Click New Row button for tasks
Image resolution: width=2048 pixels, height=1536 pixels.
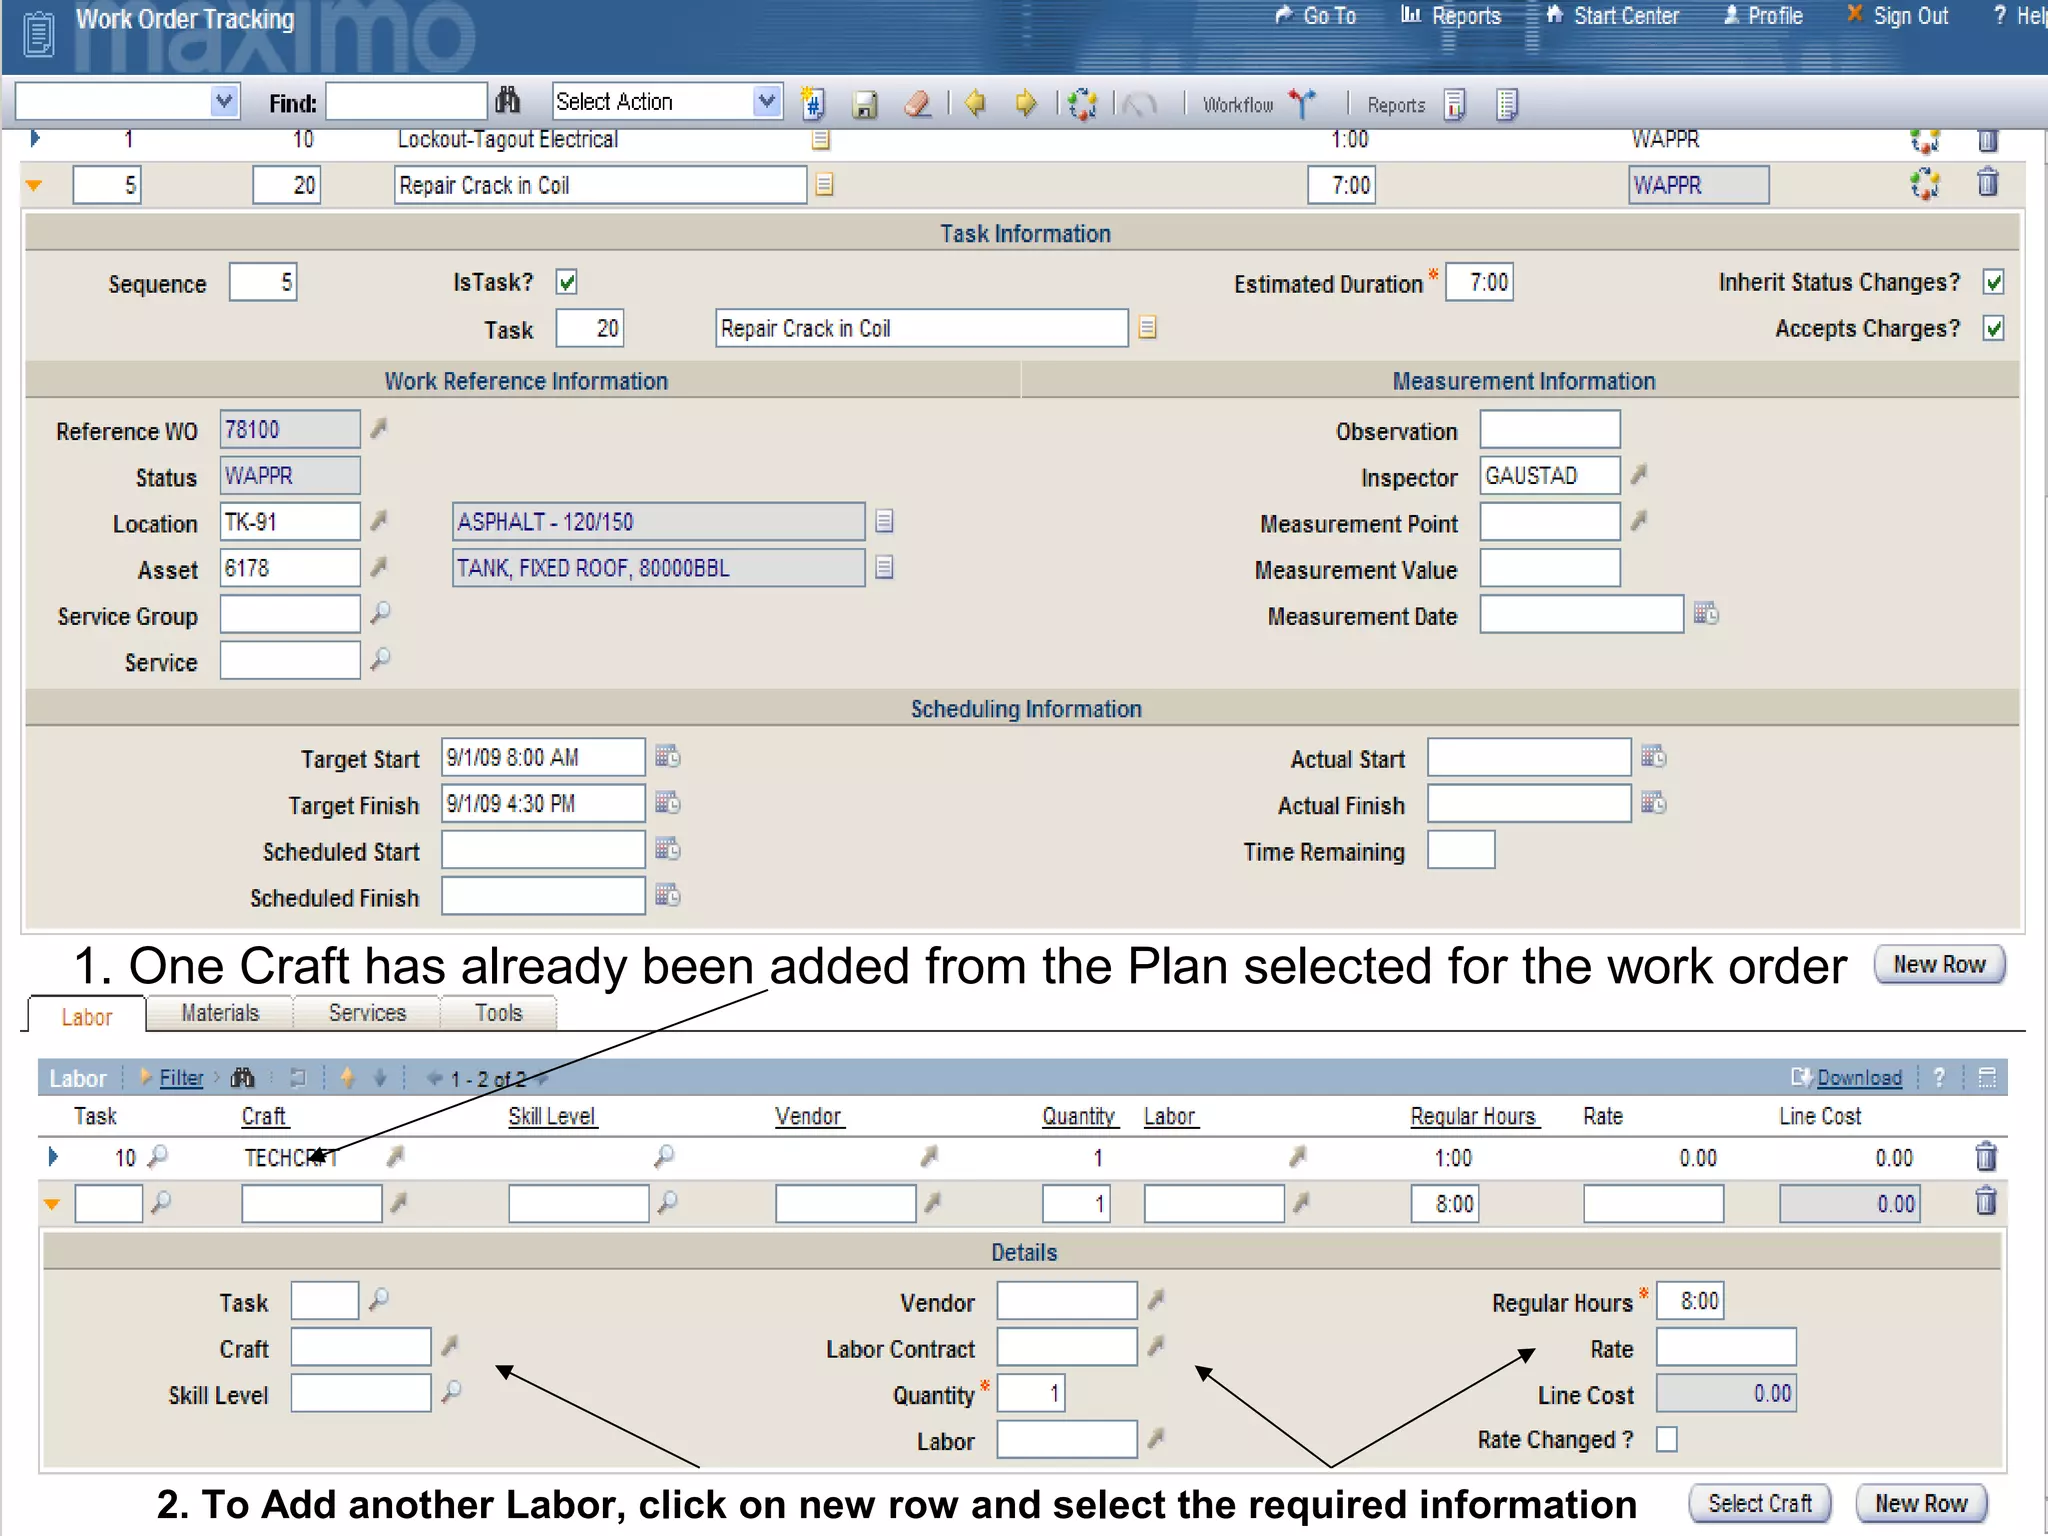[x=1939, y=965]
